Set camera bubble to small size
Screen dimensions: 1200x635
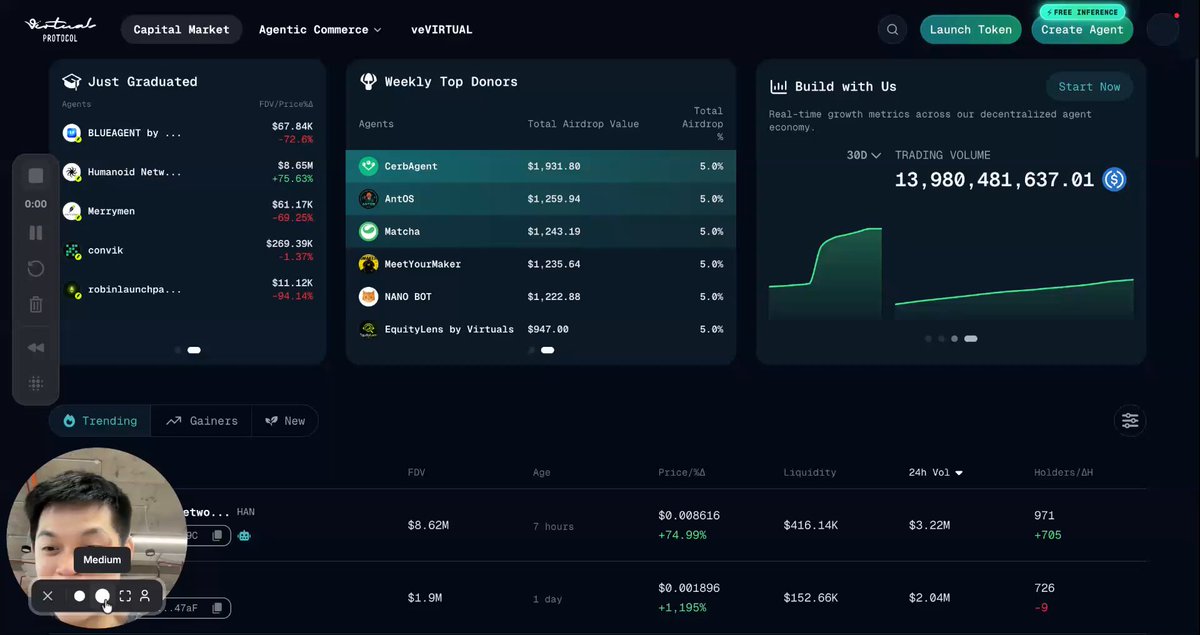(80, 596)
